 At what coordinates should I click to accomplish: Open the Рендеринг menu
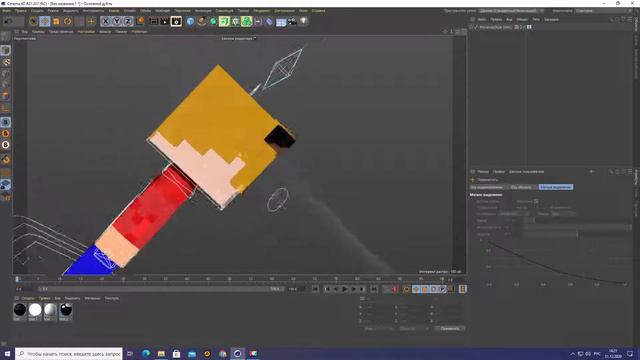click(x=262, y=11)
